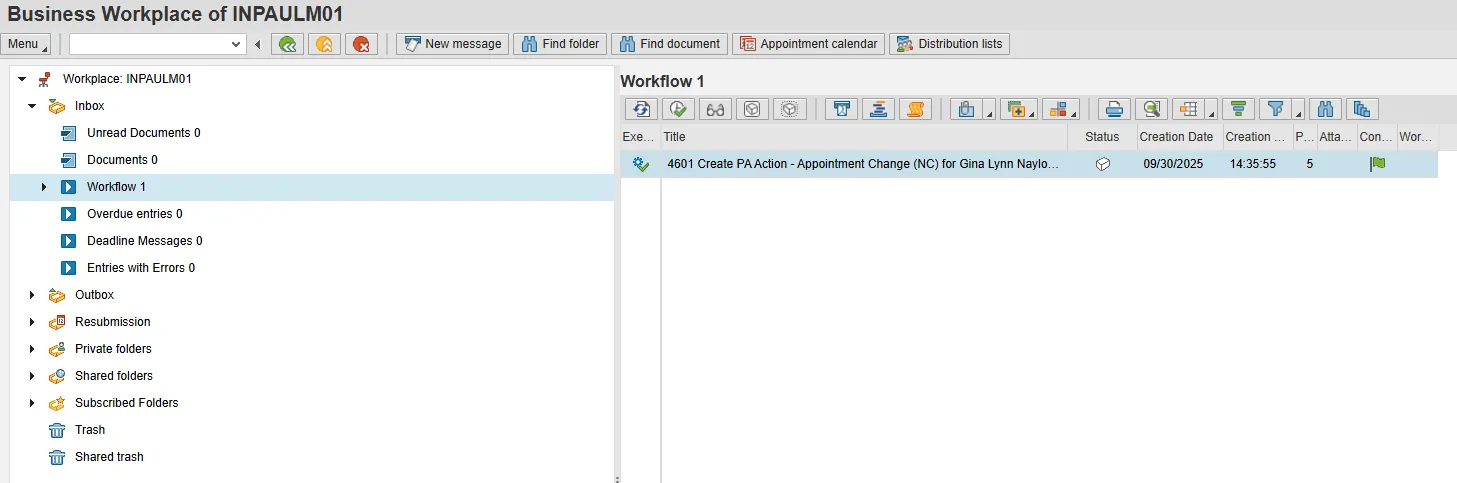This screenshot has width=1457, height=483.
Task: Expand the Outbox folder
Action: pyautogui.click(x=32, y=295)
